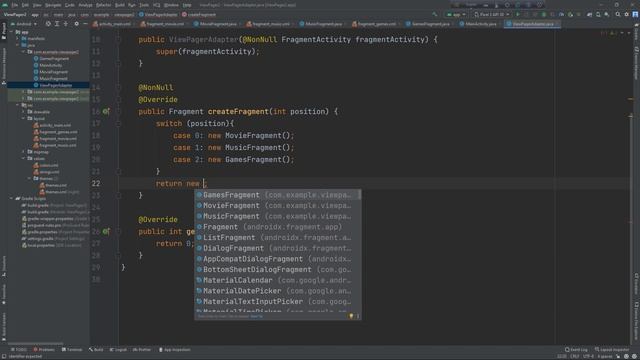
Task: Click the Android Studio logo icon
Action: tap(5, 5)
